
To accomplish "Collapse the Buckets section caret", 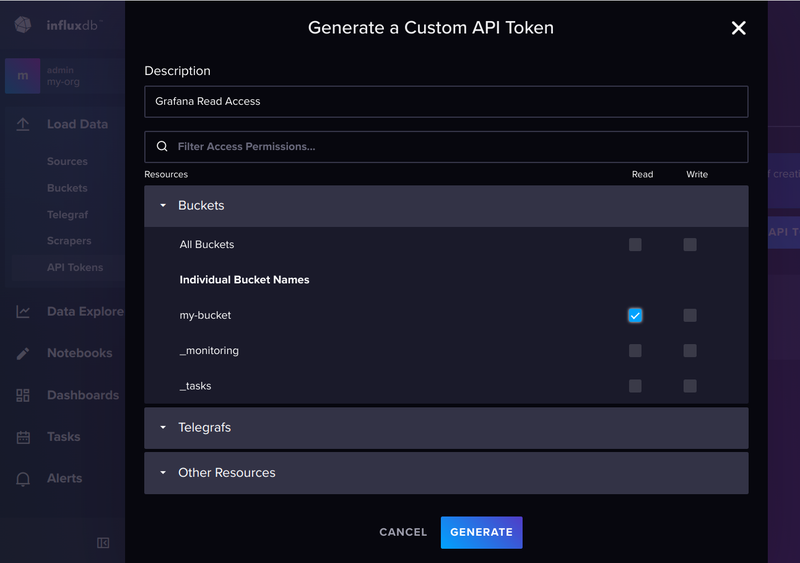I will click(x=163, y=206).
